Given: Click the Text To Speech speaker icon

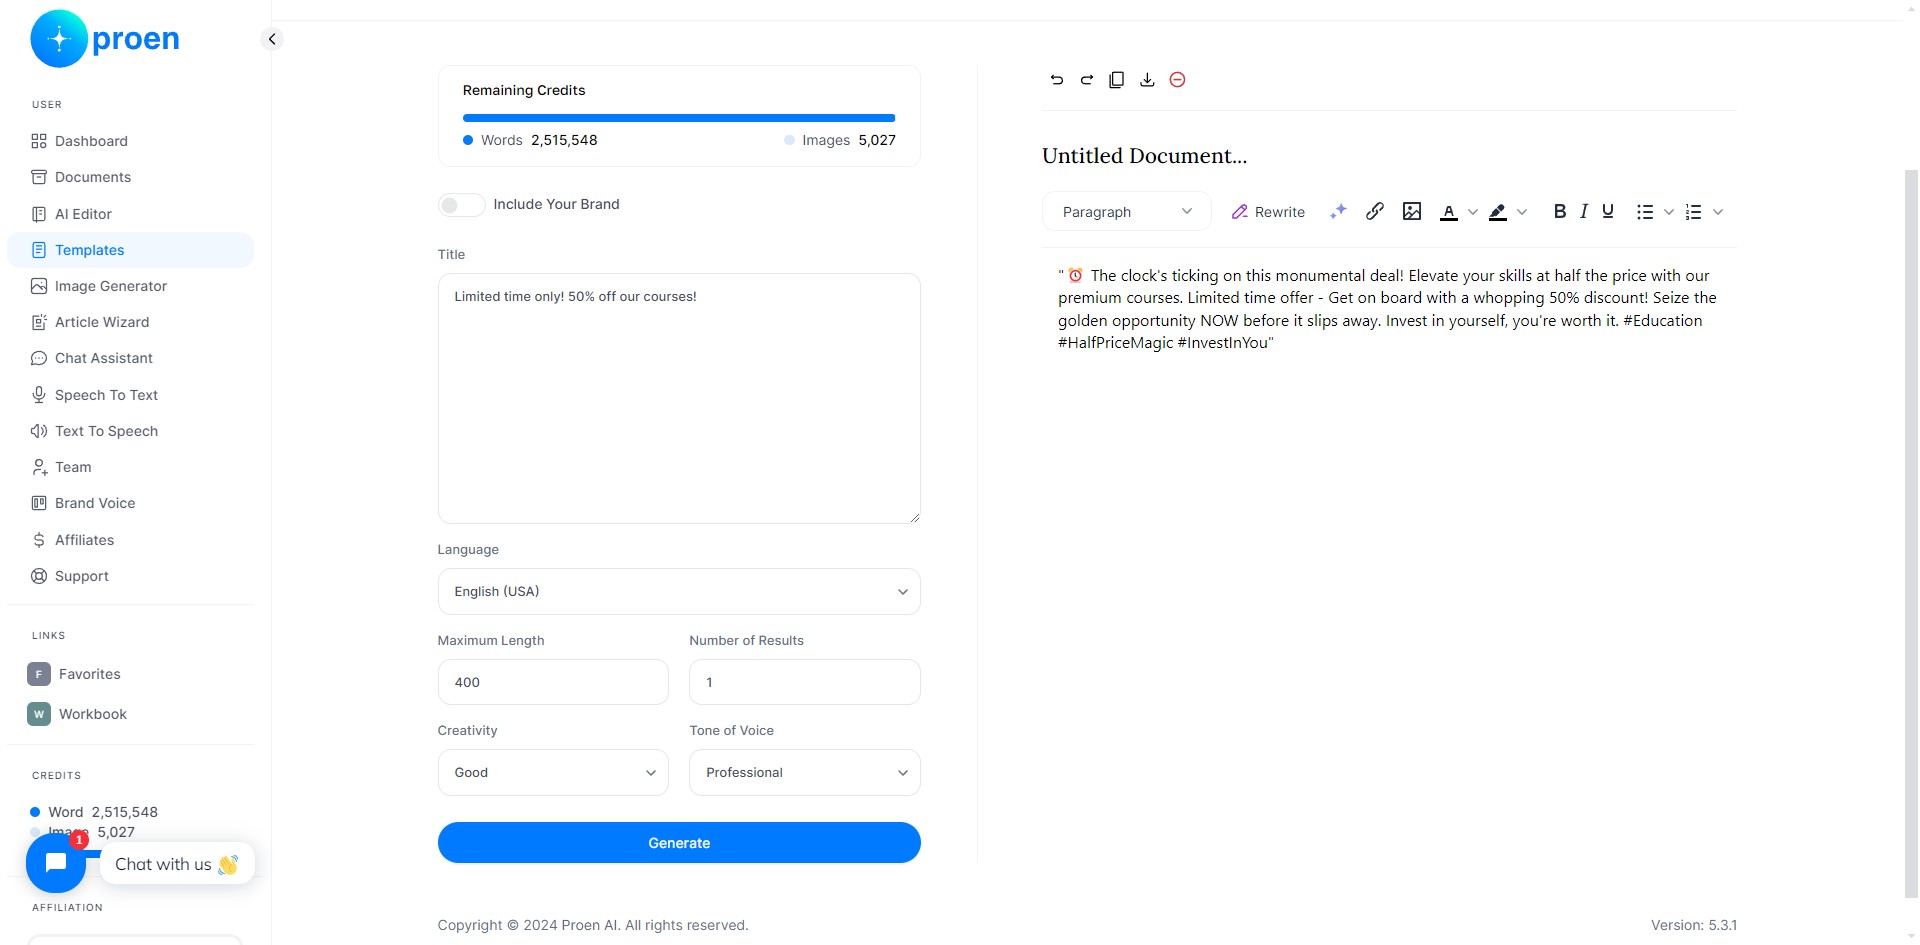Looking at the screenshot, I should tap(39, 431).
